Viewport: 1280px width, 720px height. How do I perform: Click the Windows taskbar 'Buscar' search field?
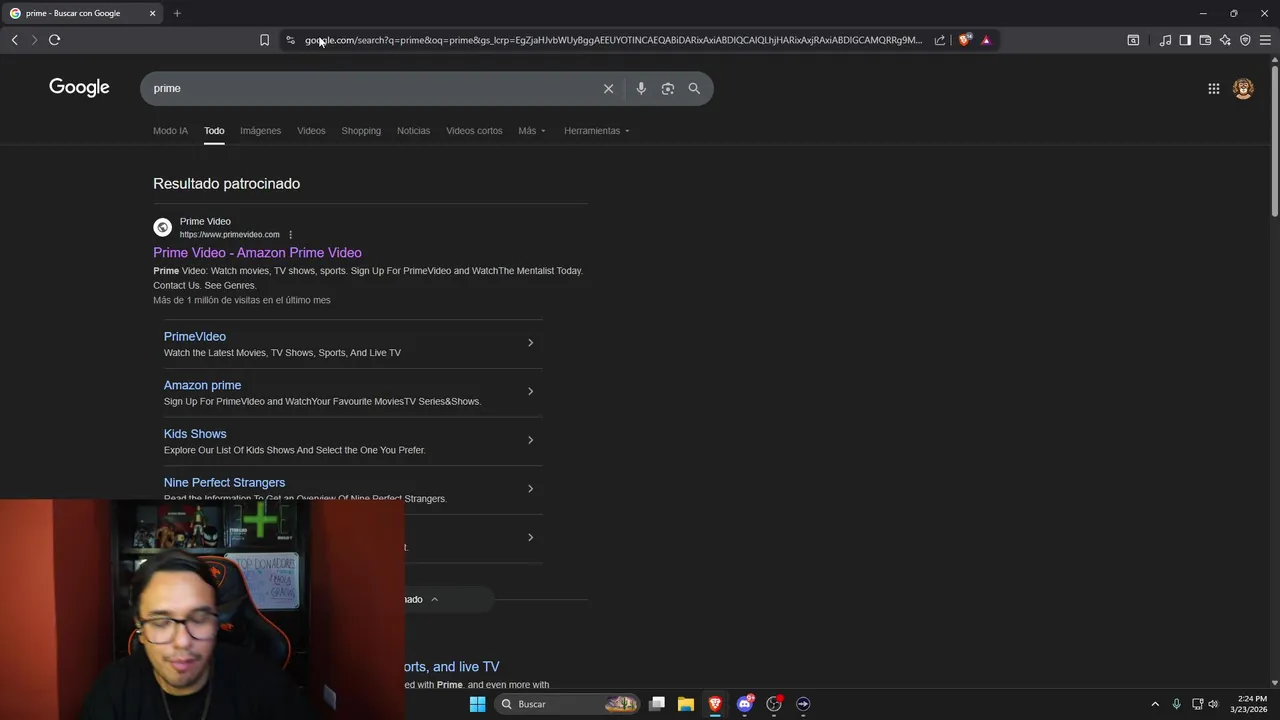point(568,704)
